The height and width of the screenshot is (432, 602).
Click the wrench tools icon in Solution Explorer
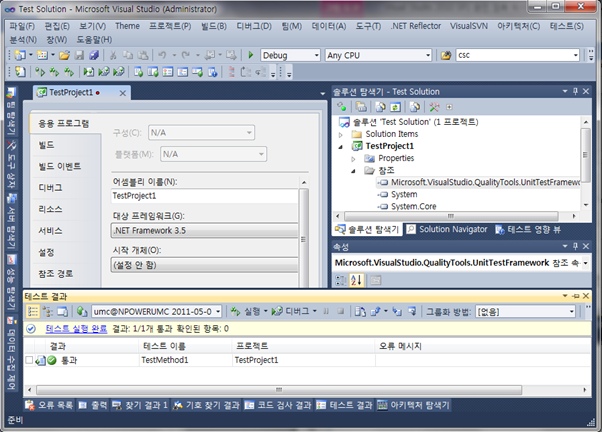[434, 107]
